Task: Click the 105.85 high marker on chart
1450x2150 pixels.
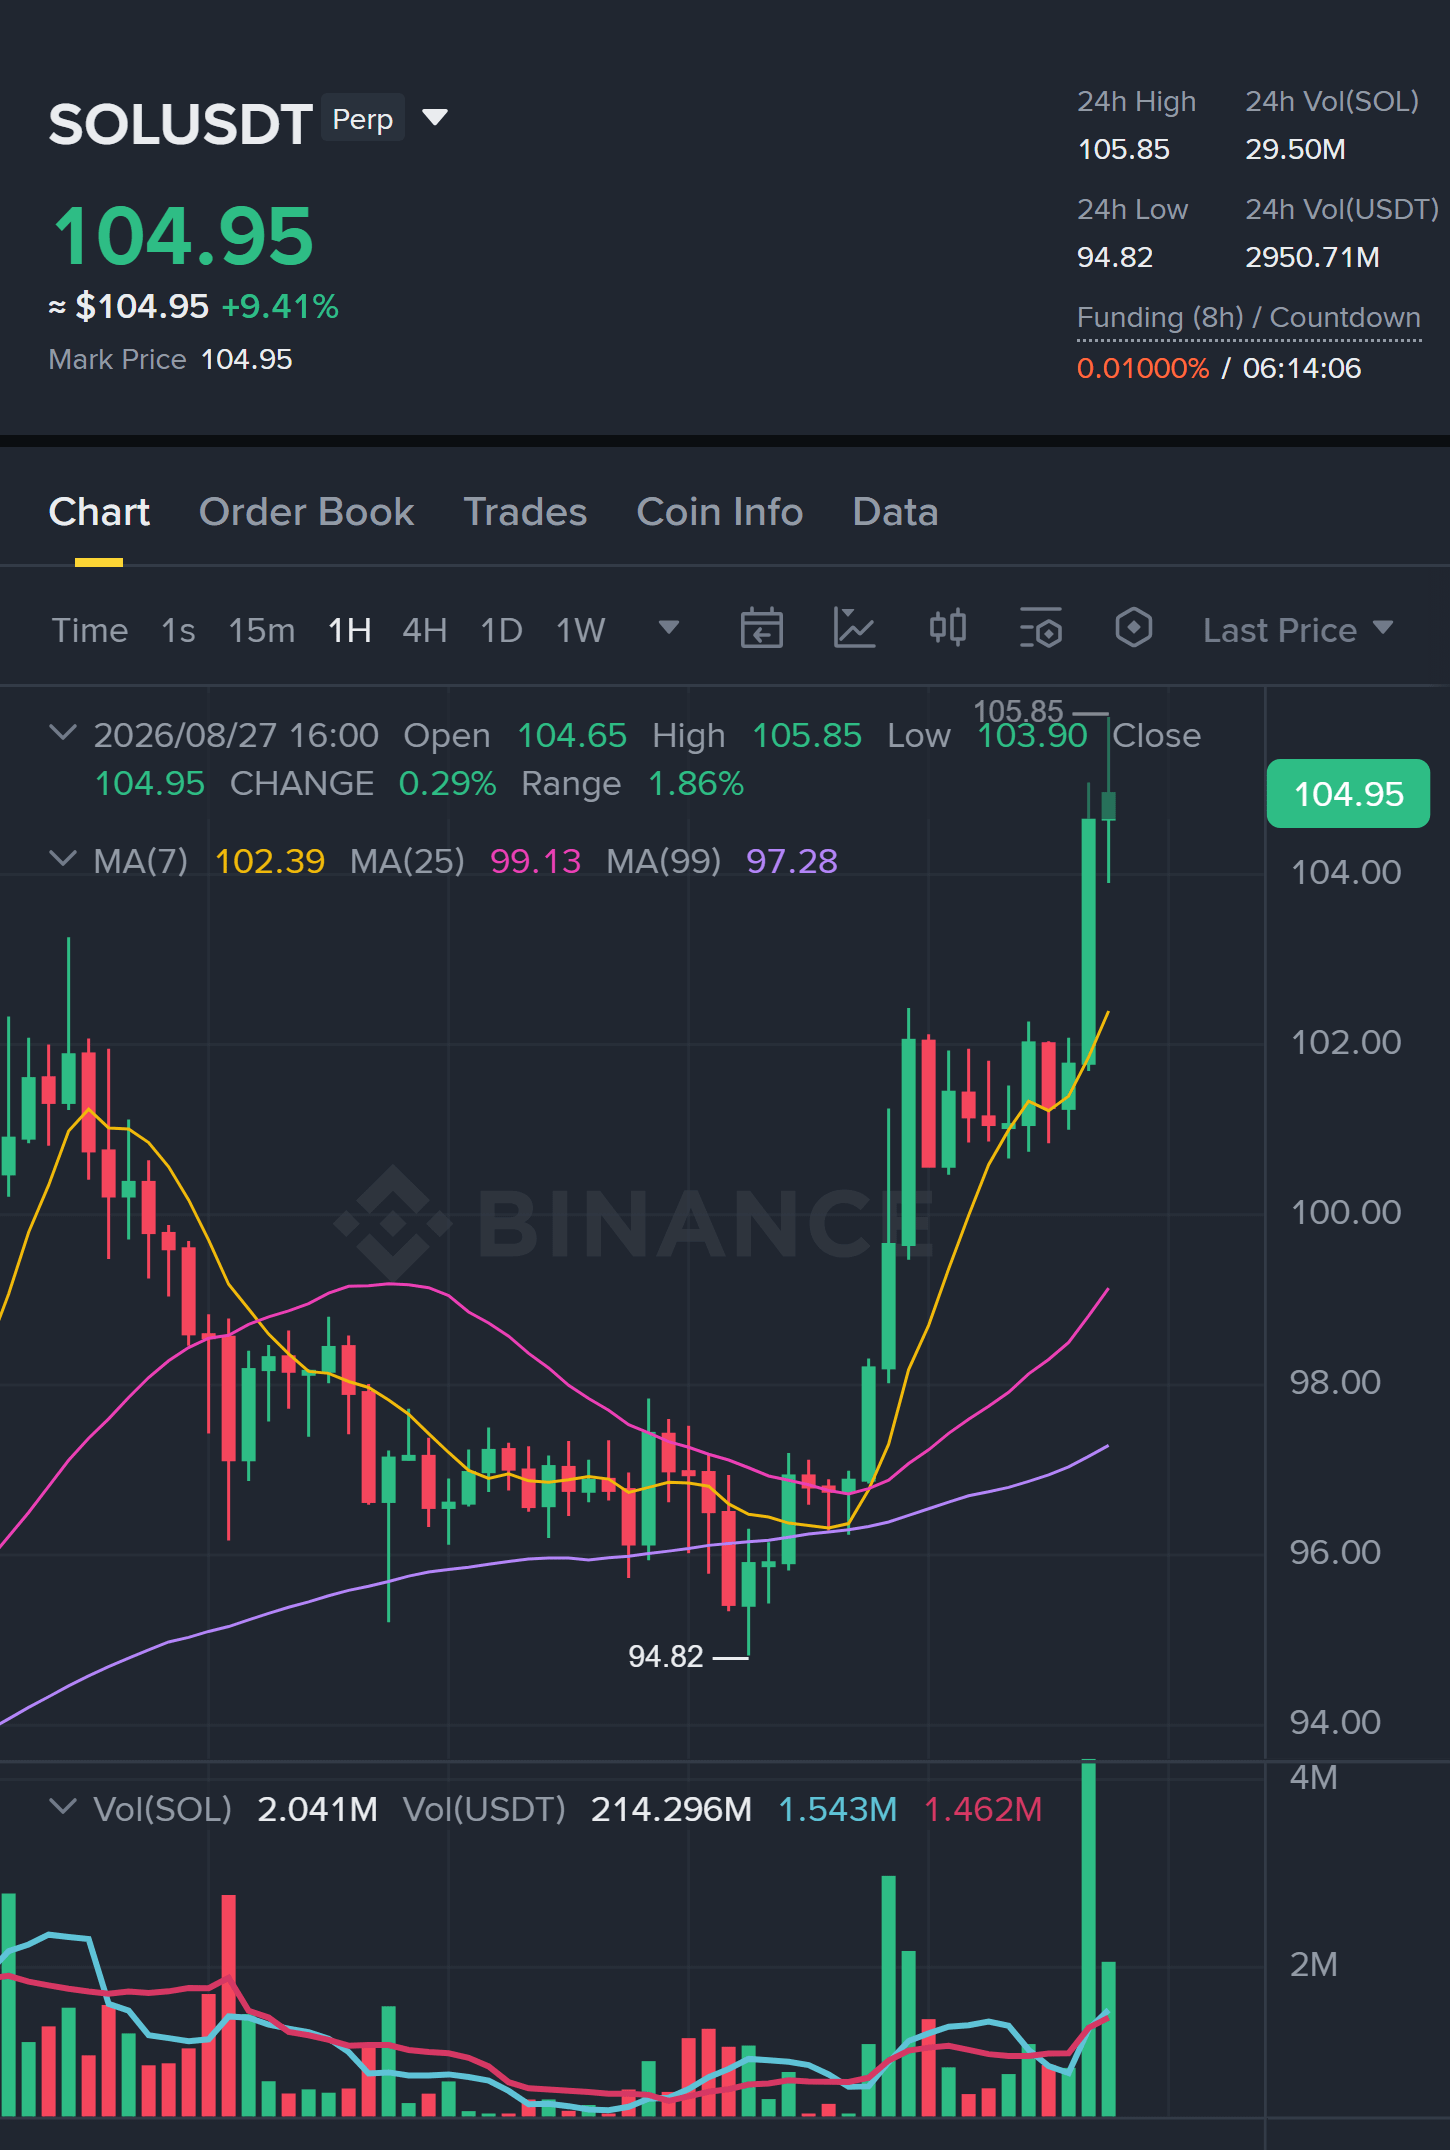Action: point(1018,711)
